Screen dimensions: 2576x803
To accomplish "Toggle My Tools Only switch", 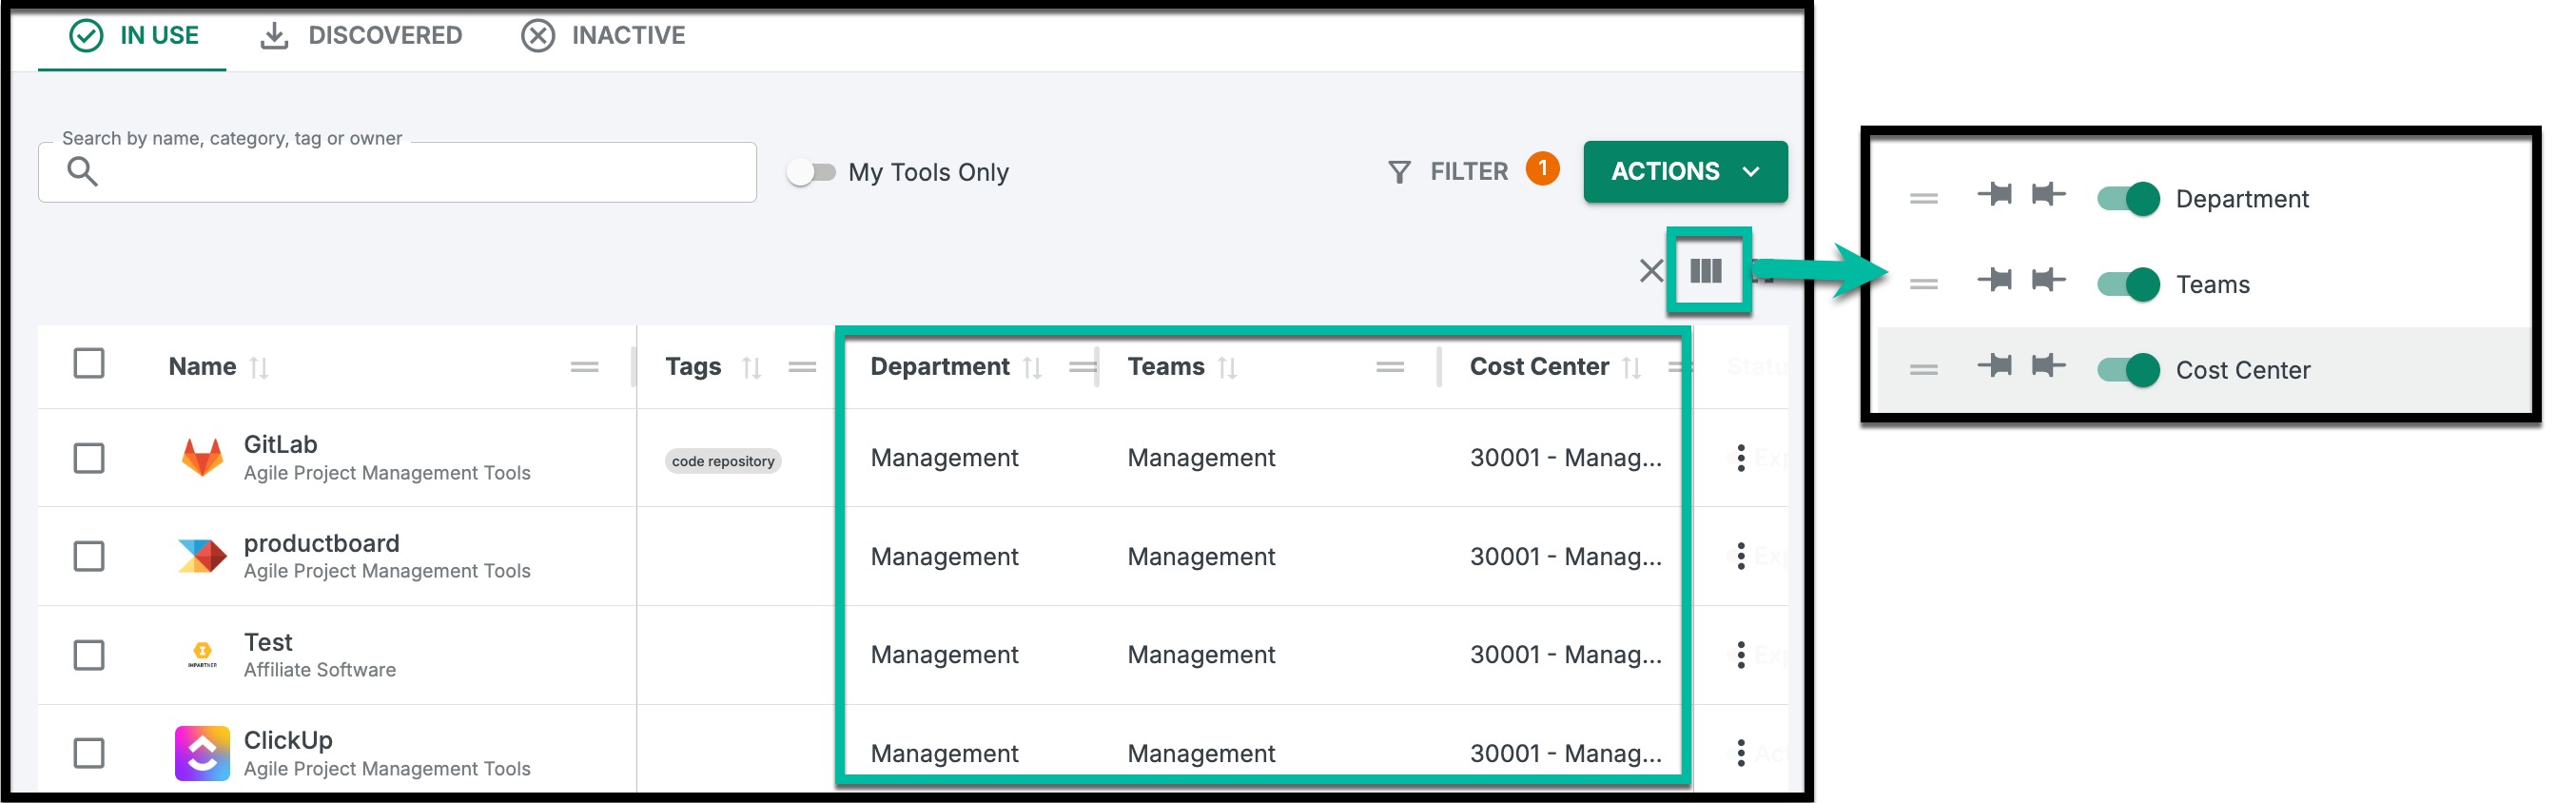I will [x=810, y=172].
